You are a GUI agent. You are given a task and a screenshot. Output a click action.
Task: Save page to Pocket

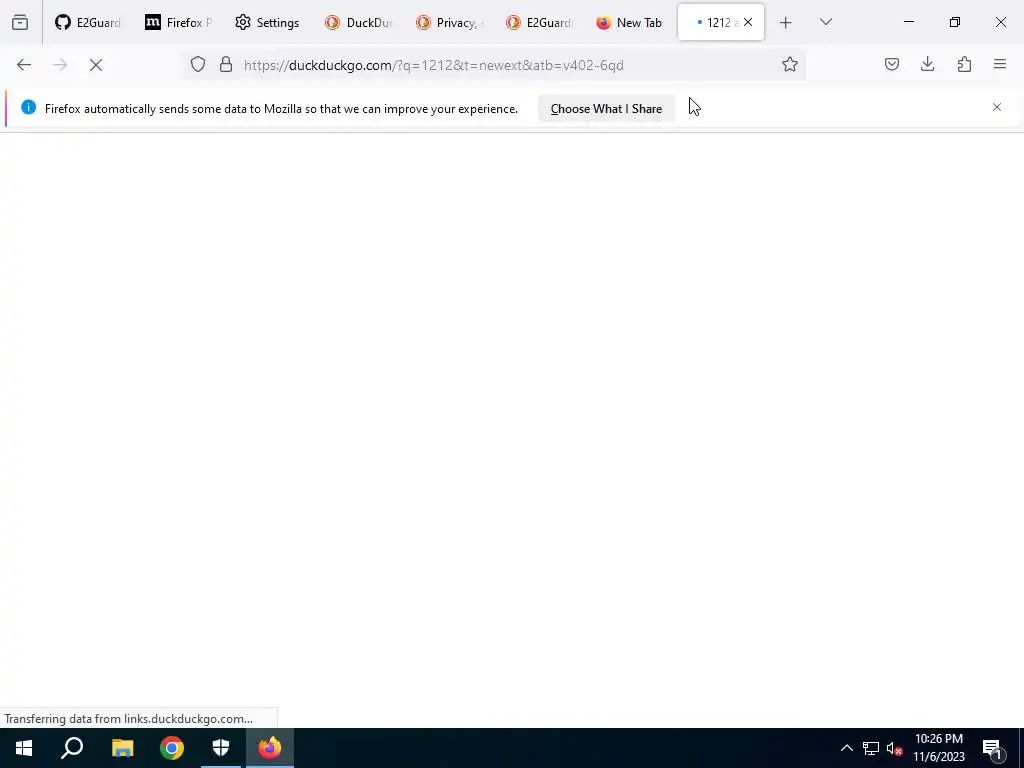(891, 64)
